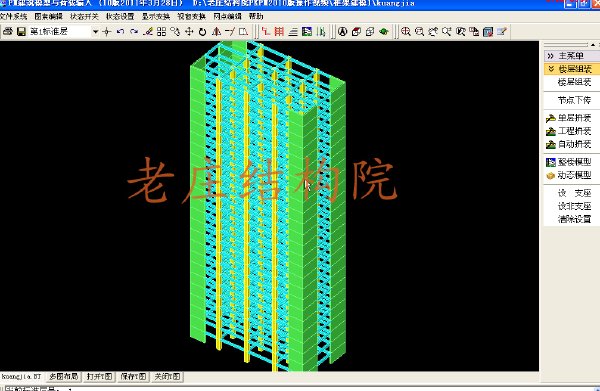Select 单层拼装 in the side panel
This screenshot has width=600, height=391.
coord(569,118)
